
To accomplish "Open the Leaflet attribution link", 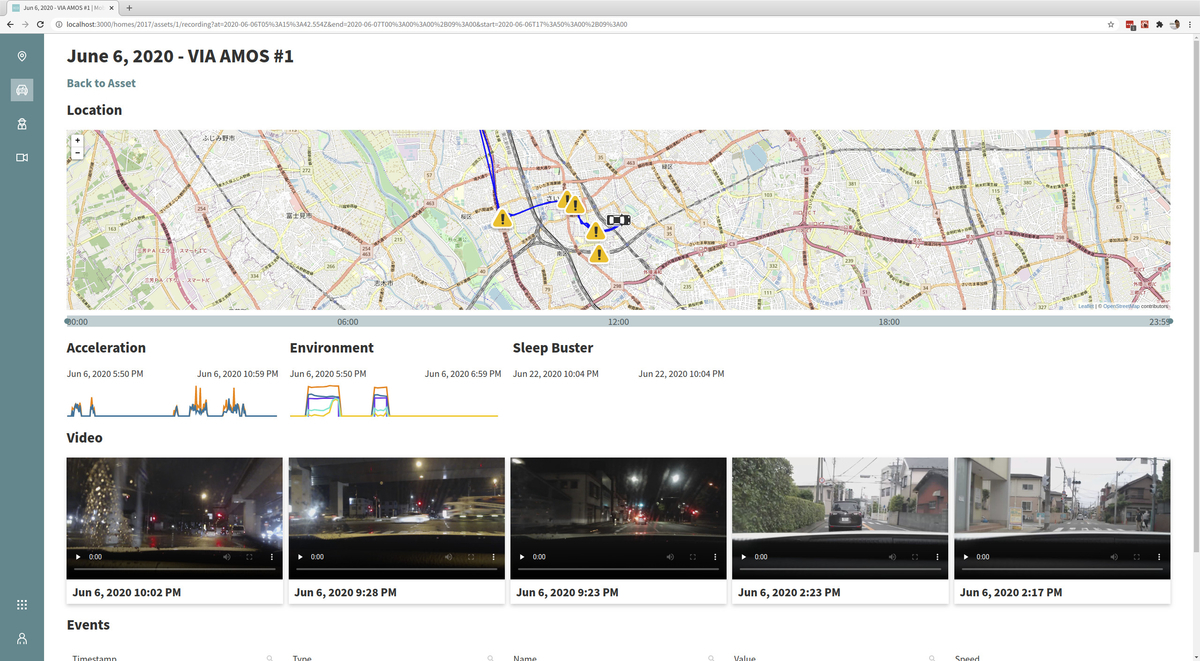I will 1085,306.
